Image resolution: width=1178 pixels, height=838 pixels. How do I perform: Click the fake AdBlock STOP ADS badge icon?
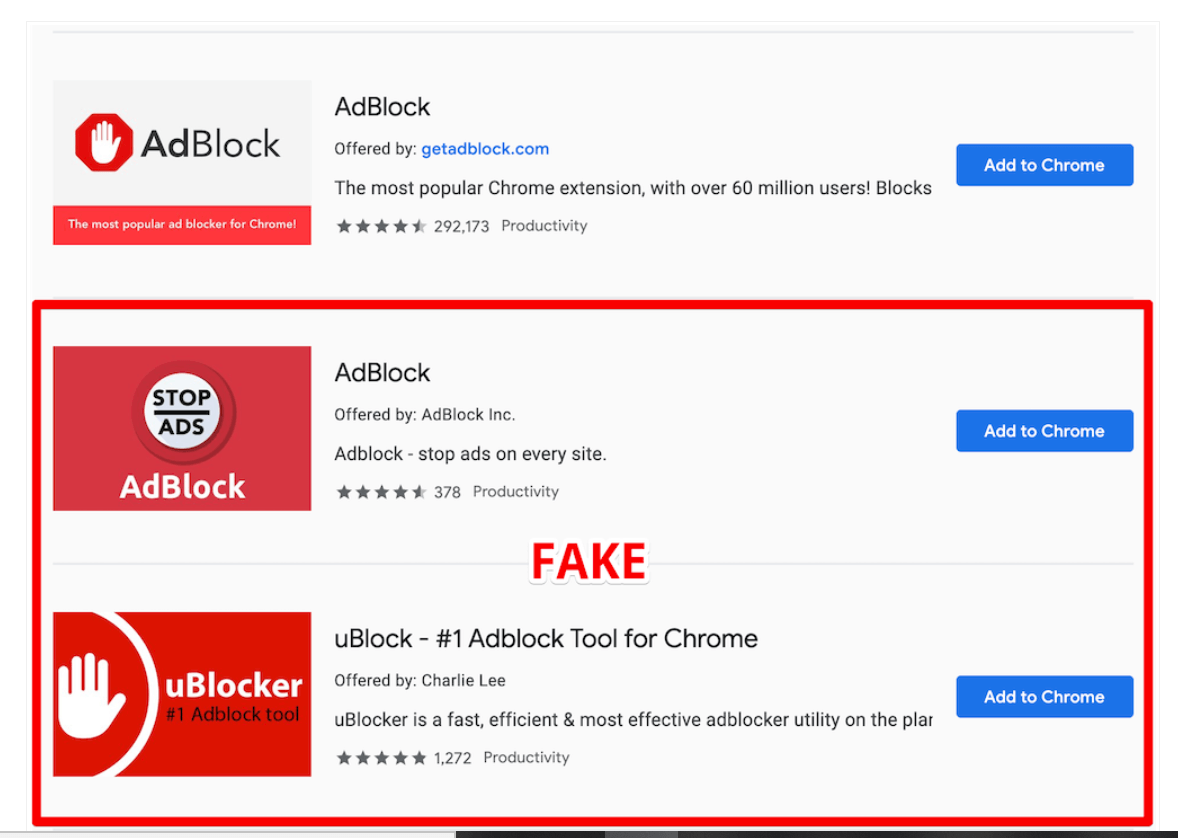click(181, 411)
